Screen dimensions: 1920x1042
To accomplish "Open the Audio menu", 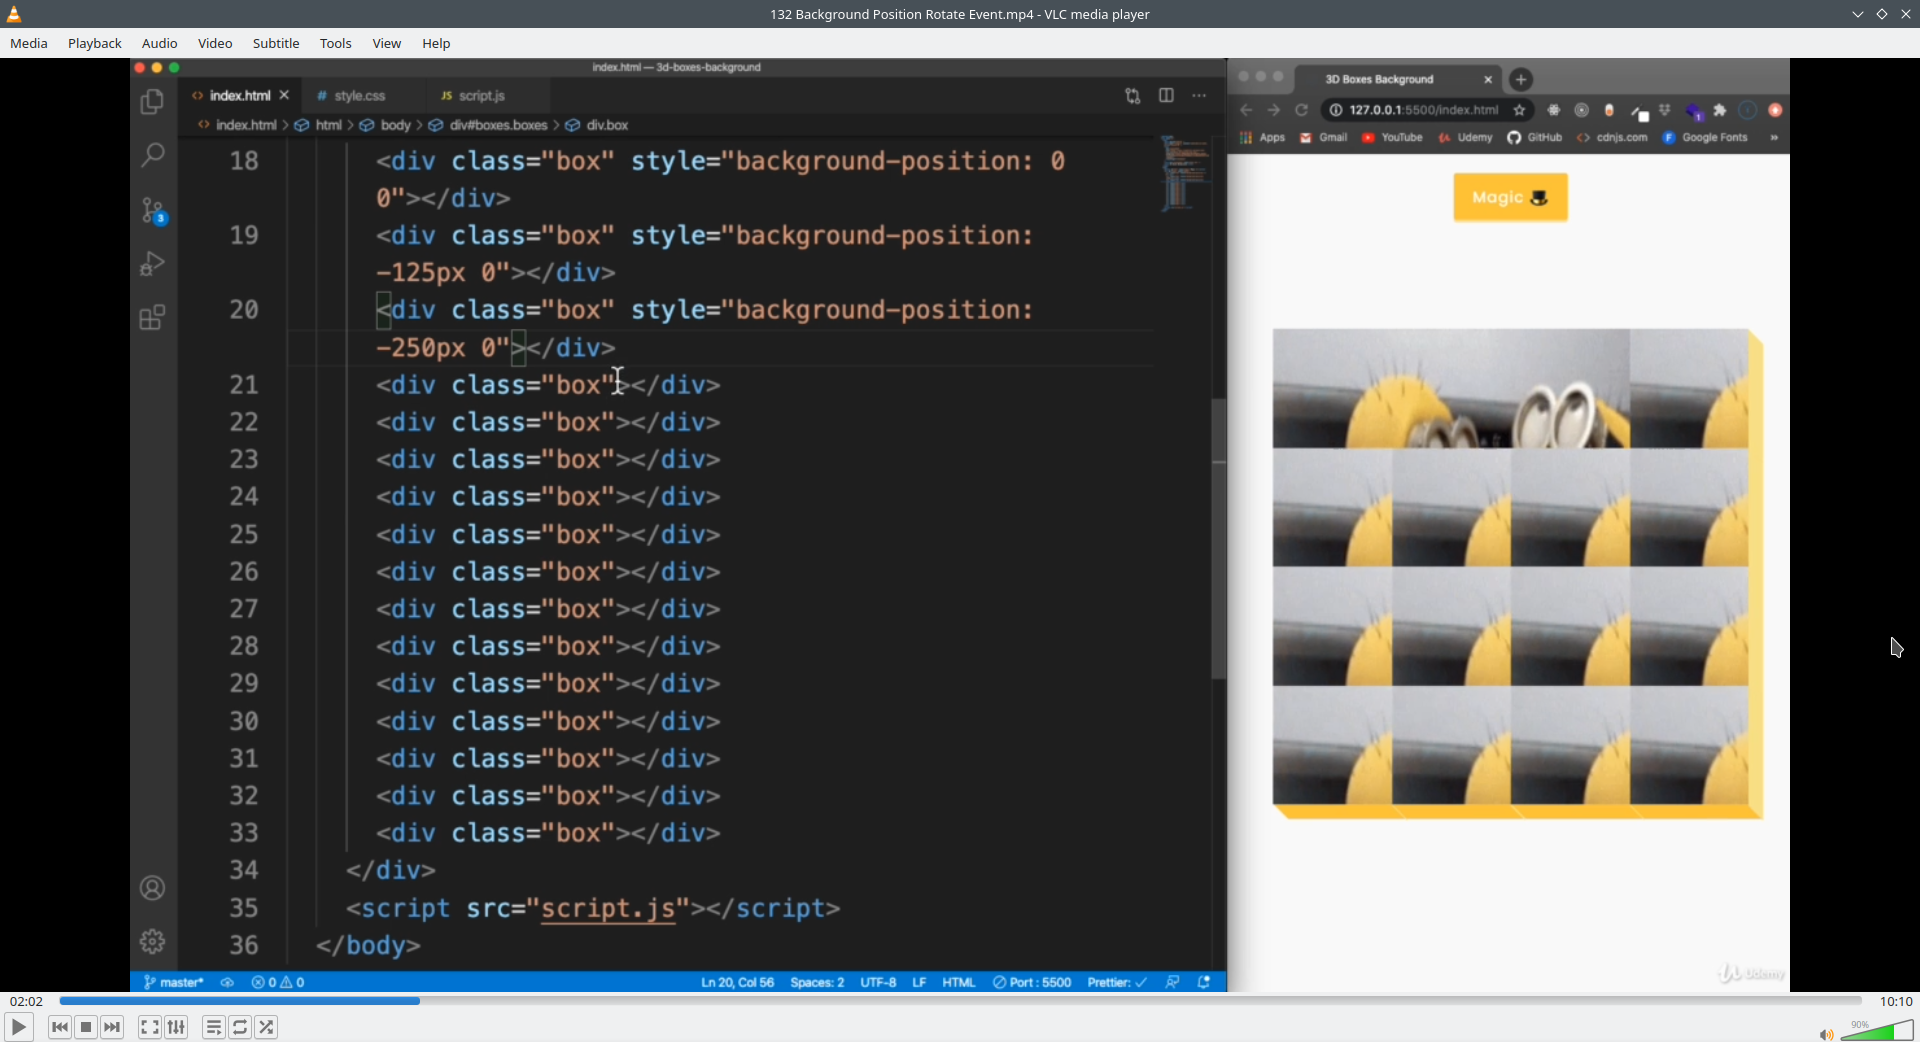I will pyautogui.click(x=160, y=43).
